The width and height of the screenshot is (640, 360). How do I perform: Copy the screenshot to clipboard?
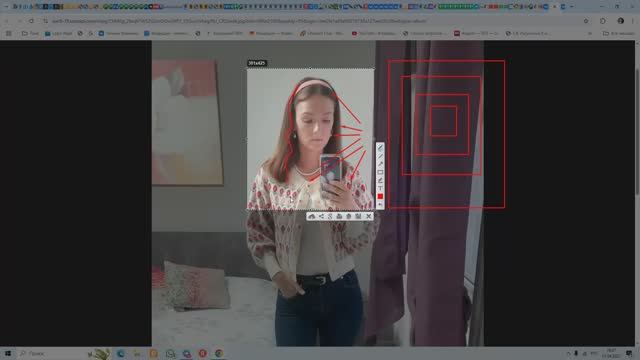[x=349, y=216]
